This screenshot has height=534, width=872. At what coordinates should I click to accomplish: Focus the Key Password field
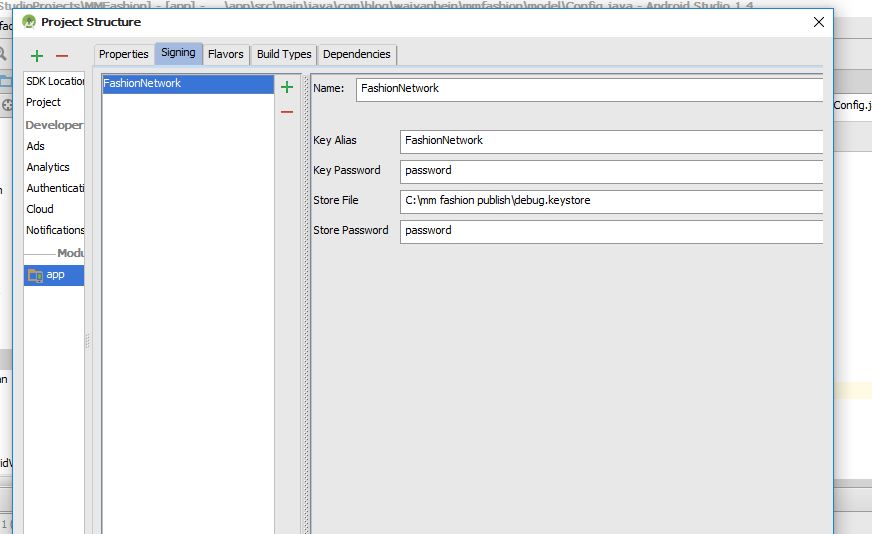click(611, 171)
